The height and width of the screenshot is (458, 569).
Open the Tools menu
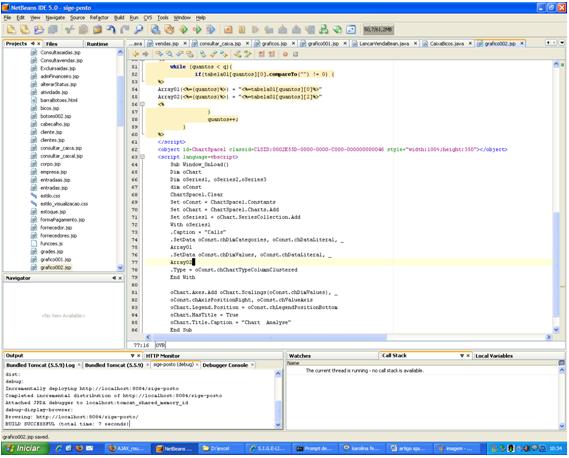pos(163,17)
